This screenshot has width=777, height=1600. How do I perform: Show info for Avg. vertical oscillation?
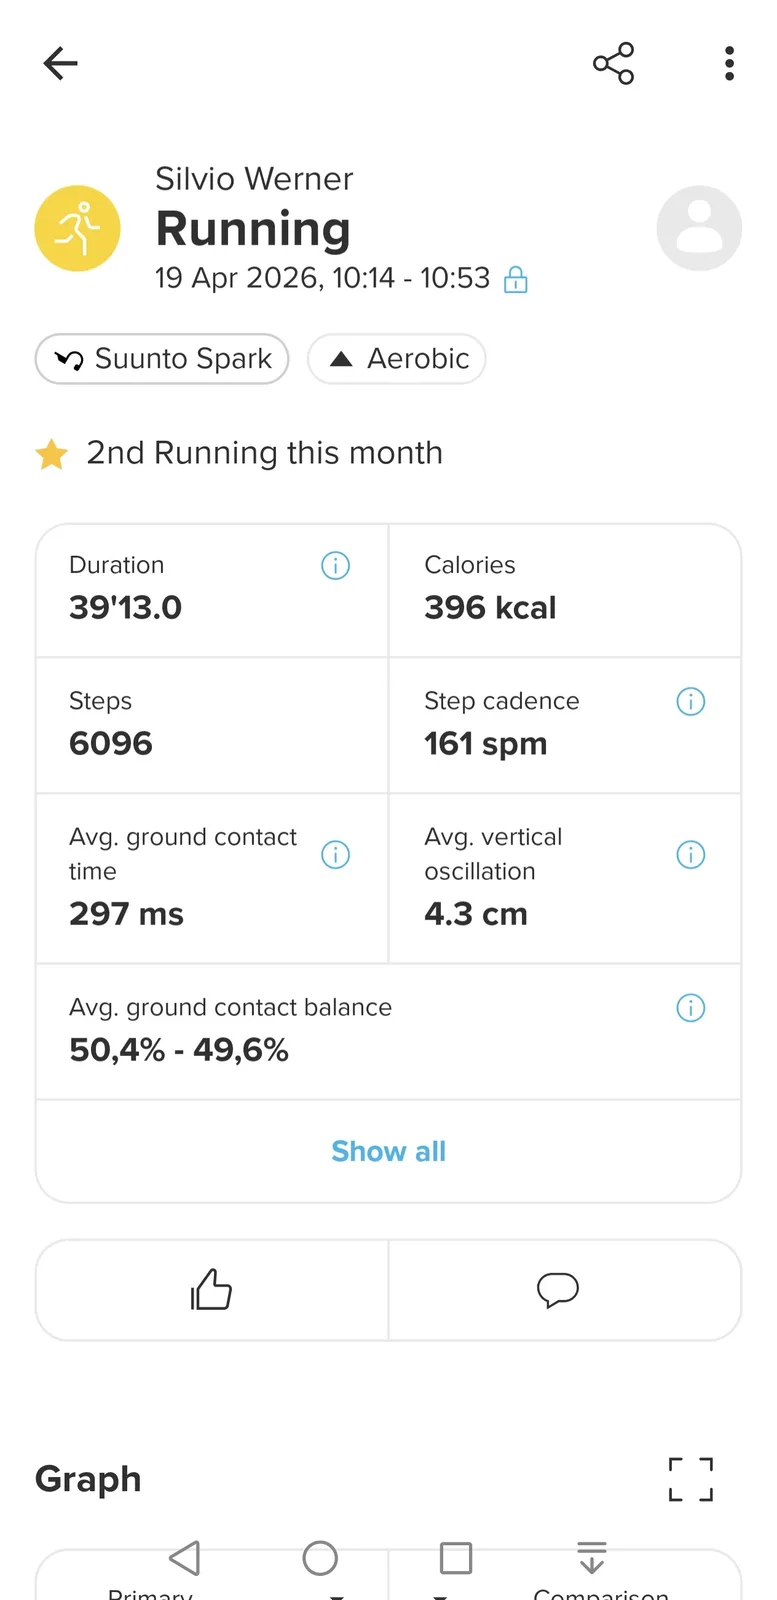click(x=691, y=855)
